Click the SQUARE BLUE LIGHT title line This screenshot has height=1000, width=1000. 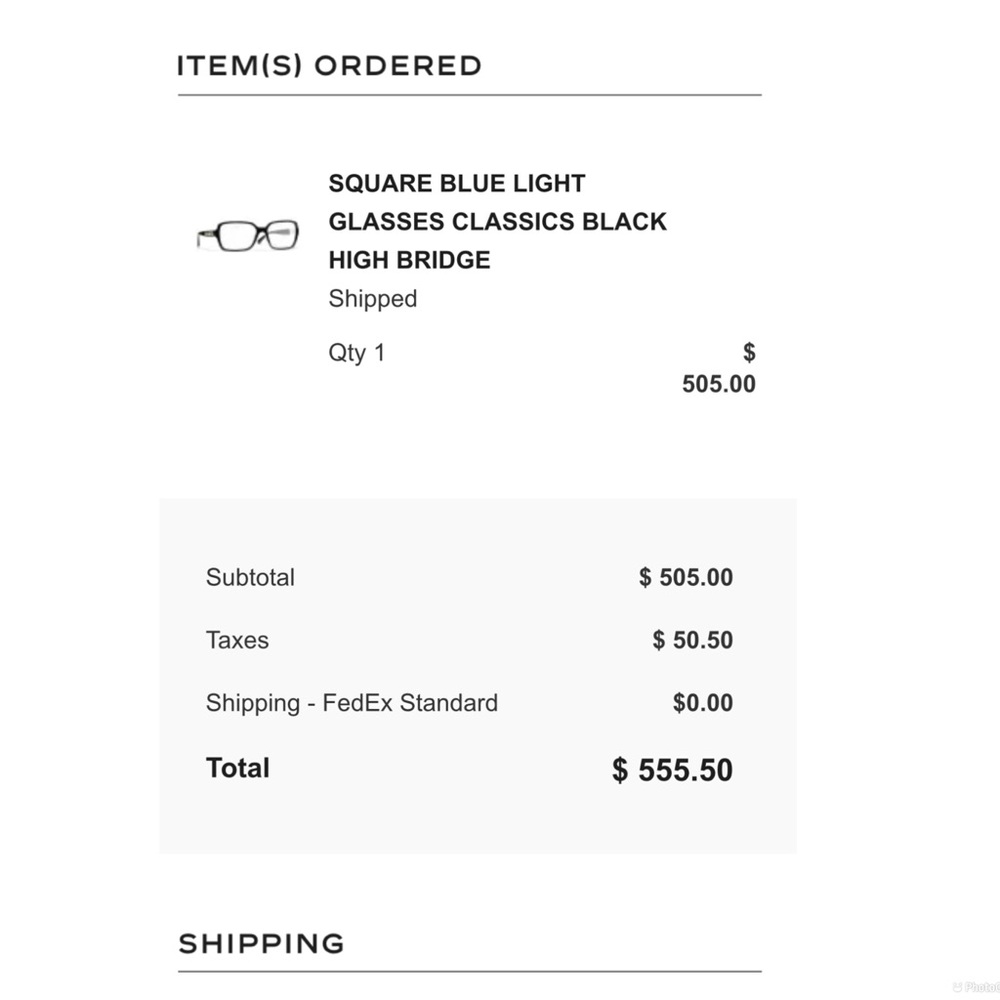457,183
